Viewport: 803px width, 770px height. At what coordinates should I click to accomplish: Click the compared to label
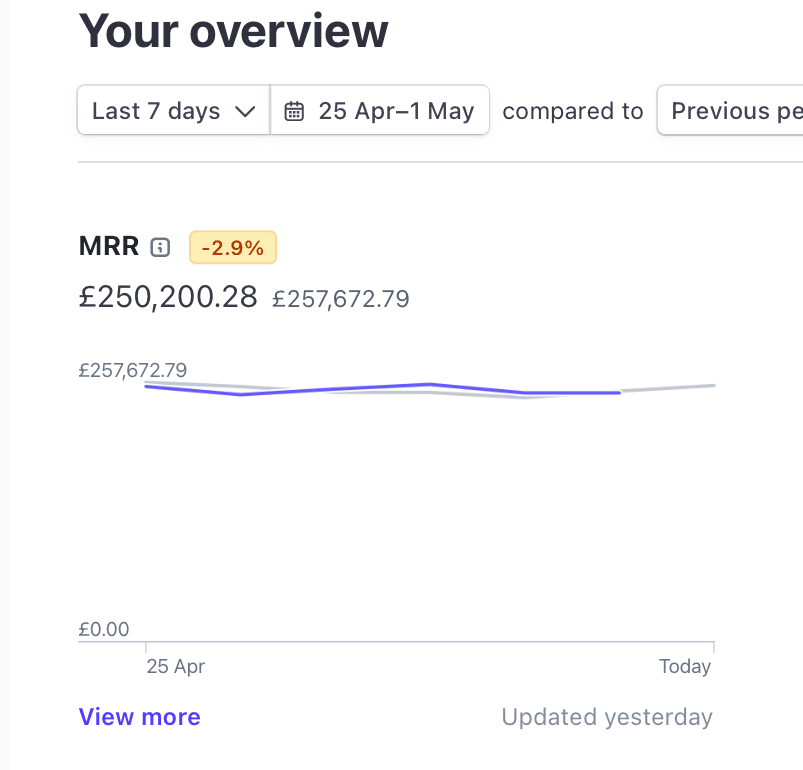point(572,111)
